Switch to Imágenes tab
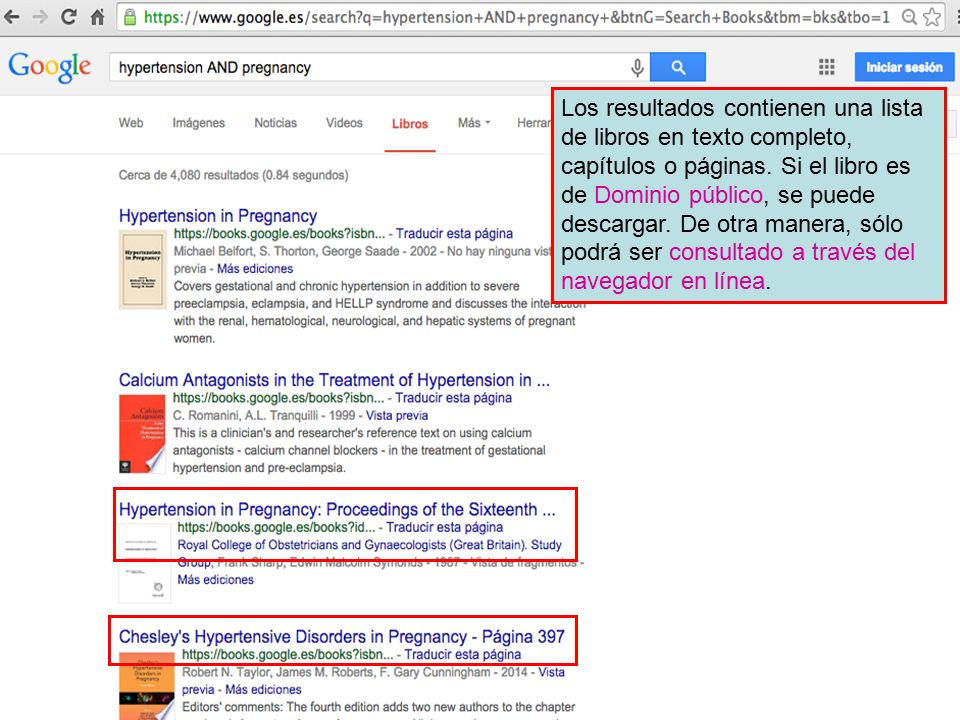The height and width of the screenshot is (720, 960). pos(198,123)
